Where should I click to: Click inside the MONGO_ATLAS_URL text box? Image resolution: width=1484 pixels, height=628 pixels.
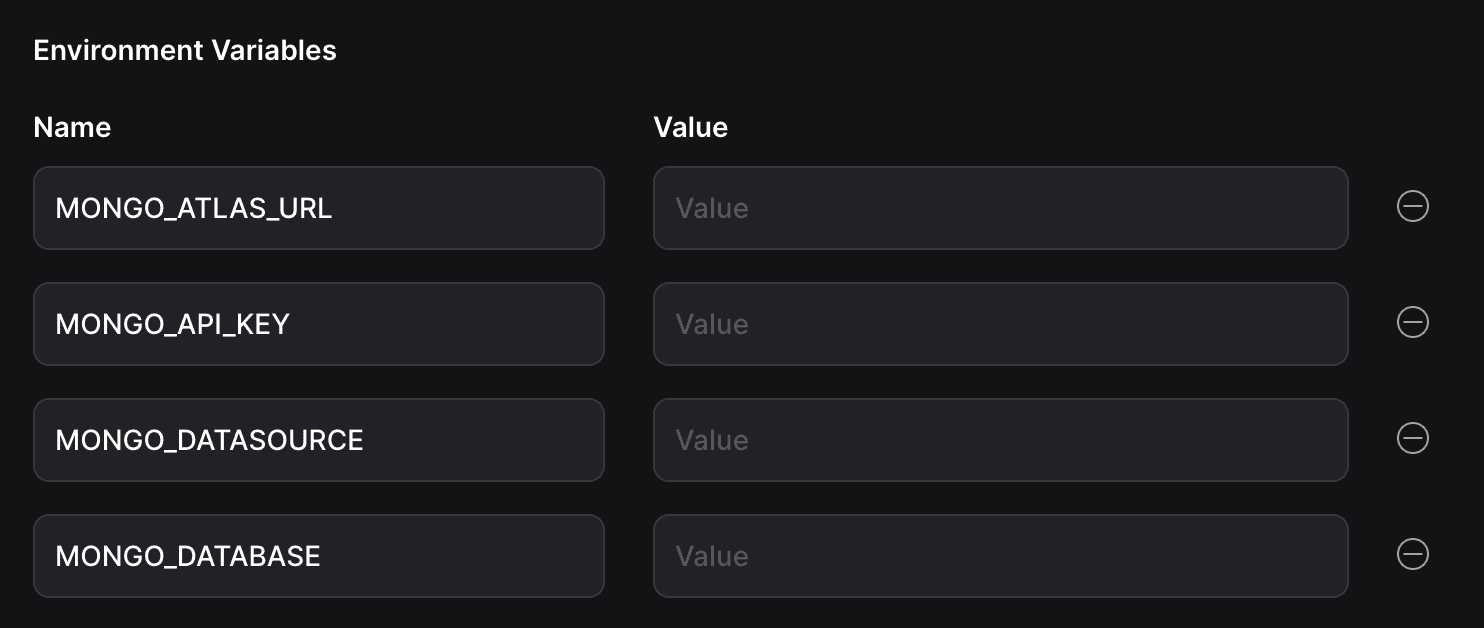click(x=319, y=207)
